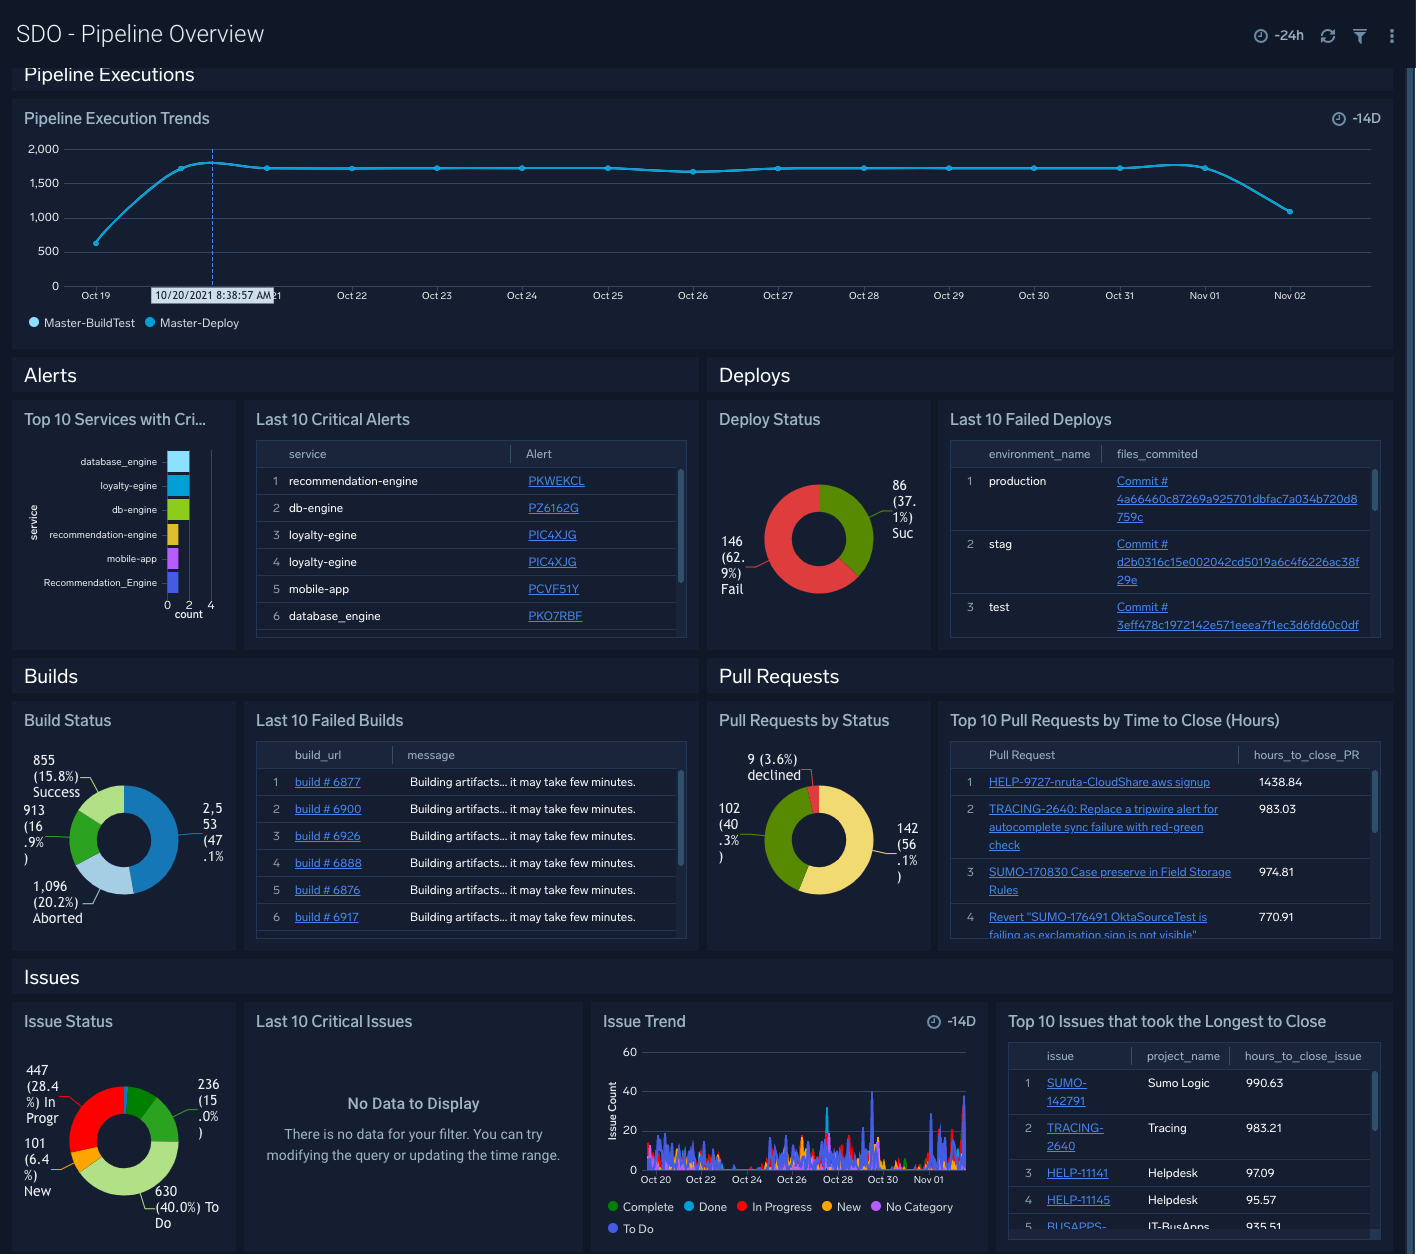
Task: Open the dashboard filter funnel
Action: (1359, 35)
